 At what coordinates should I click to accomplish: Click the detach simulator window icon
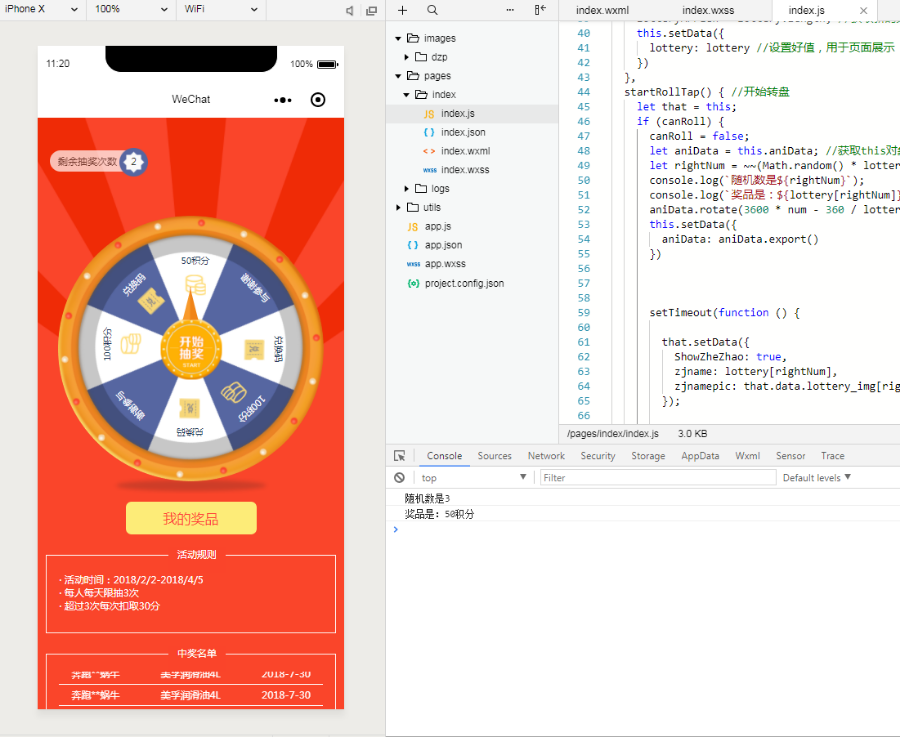coord(372,10)
